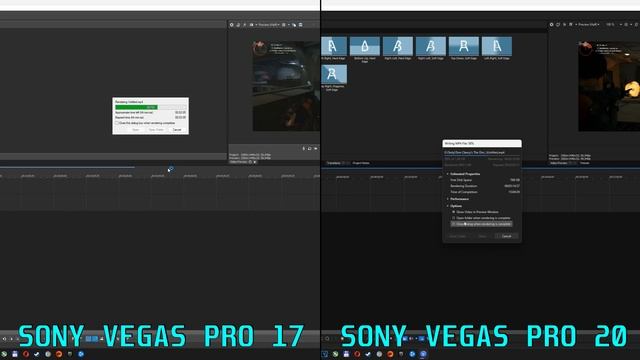Screen dimensions: 640x360
Task: Click Time of Completion row in render dialog
Action: (484, 192)
